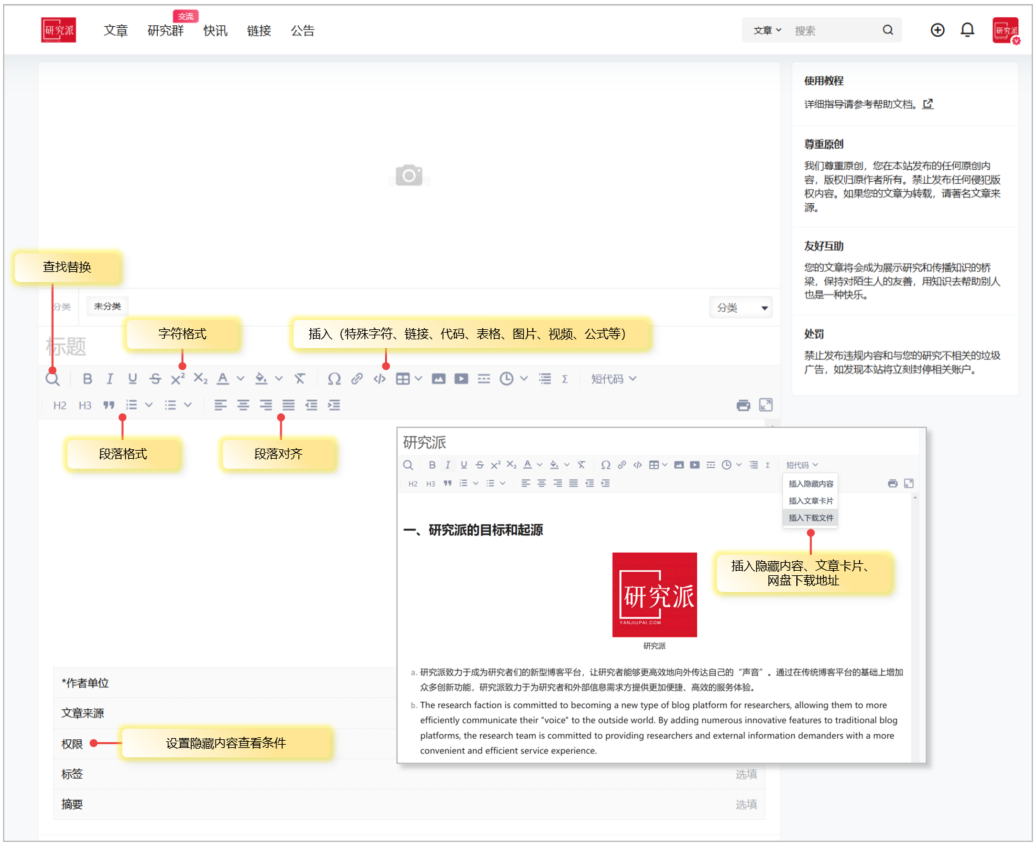Apply superscript in main editor toolbar
The image size is (1034, 845).
178,379
